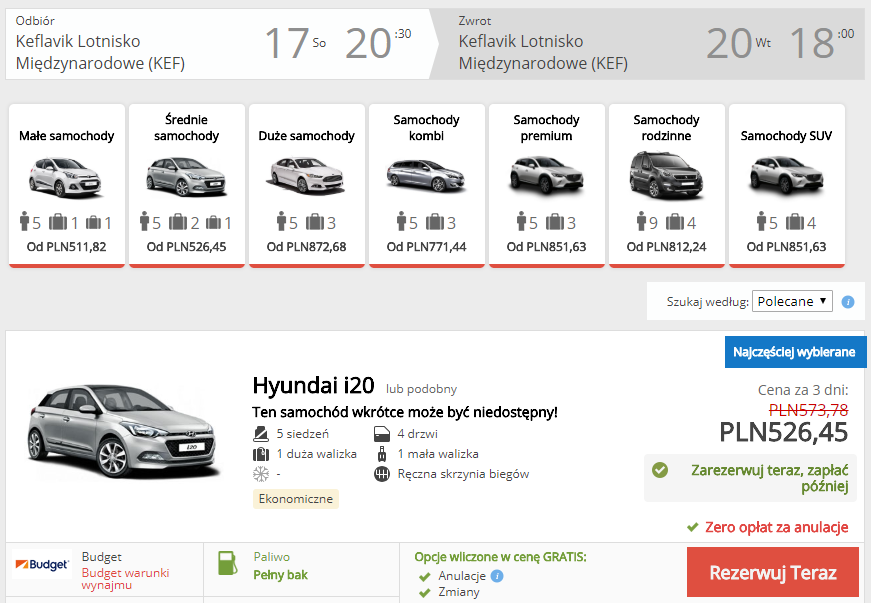This screenshot has width=871, height=603.
Task: Click the Hyundai i20 title
Action: click(x=313, y=385)
